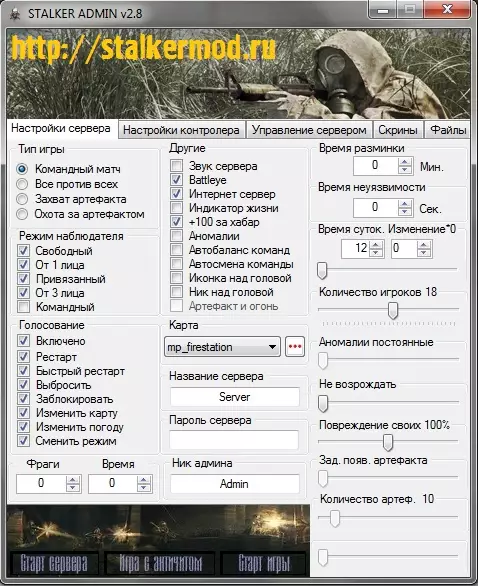This screenshot has width=478, height=586.
Task: Enable Автобаланс команд checkbox
Action: pyautogui.click(x=176, y=250)
